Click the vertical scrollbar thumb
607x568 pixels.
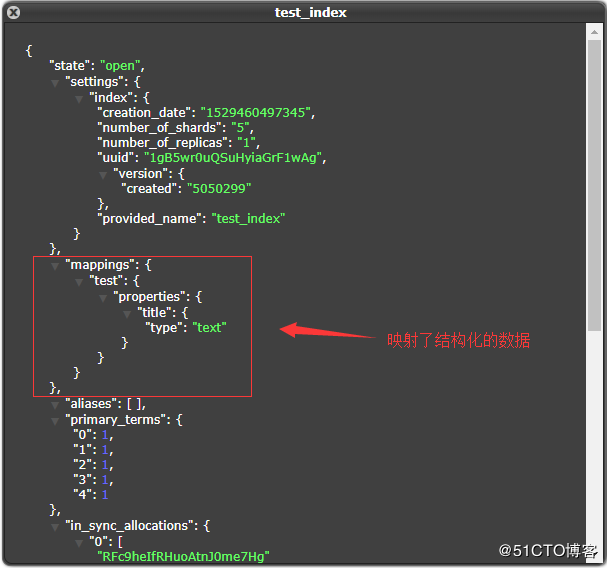click(x=594, y=185)
